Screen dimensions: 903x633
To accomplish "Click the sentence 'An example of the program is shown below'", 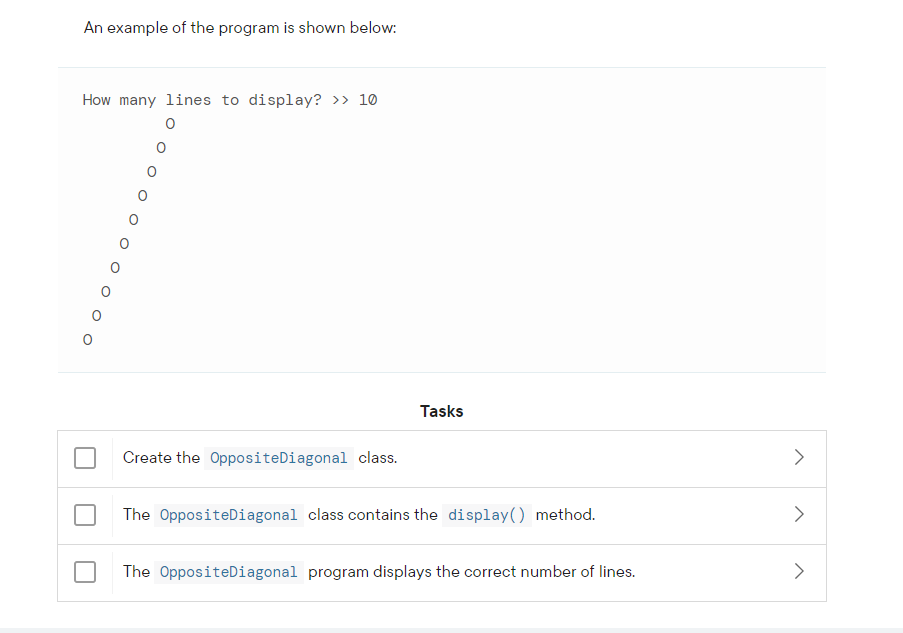I will click(238, 27).
